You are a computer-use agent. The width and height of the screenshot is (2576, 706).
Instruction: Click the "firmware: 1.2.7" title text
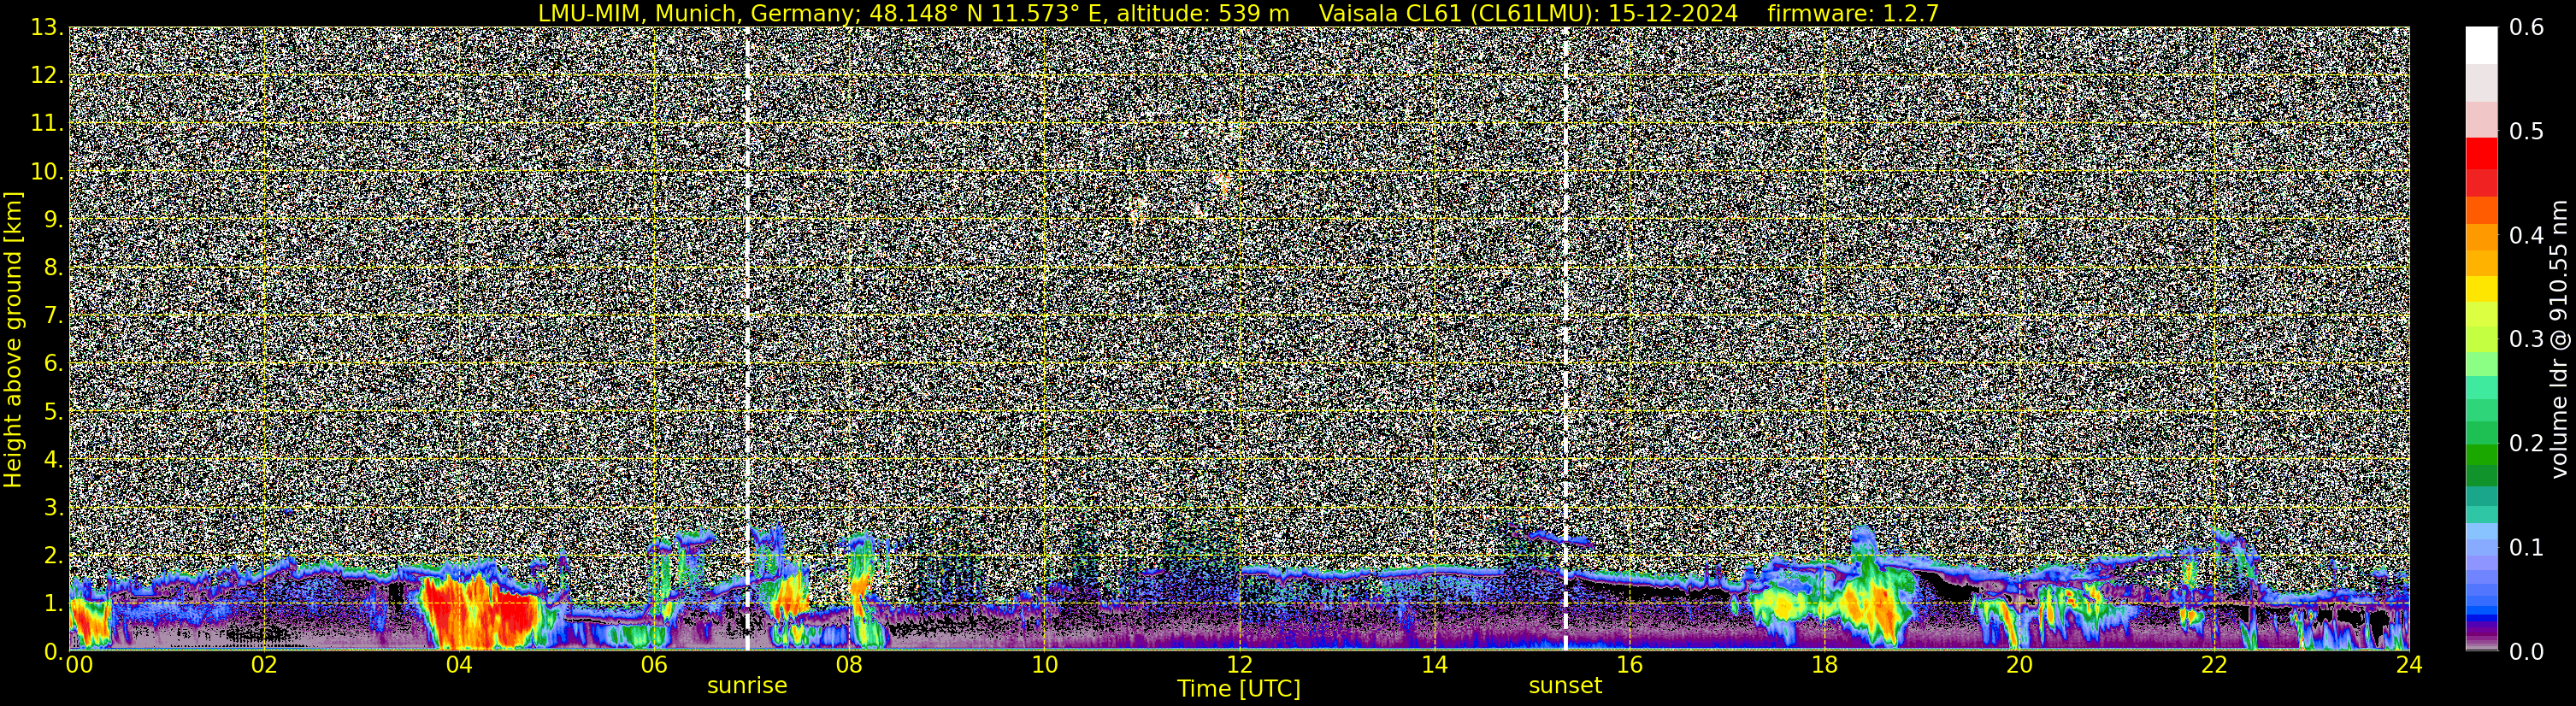click(x=1853, y=13)
